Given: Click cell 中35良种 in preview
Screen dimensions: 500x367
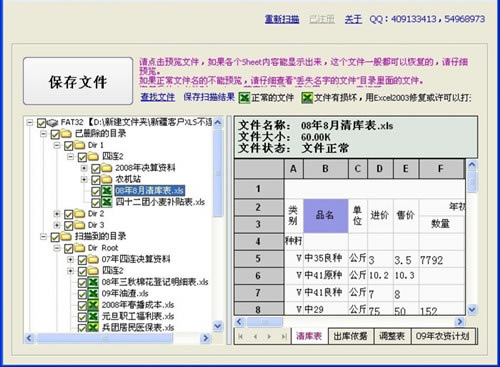Looking at the screenshot, I should (x=324, y=258).
